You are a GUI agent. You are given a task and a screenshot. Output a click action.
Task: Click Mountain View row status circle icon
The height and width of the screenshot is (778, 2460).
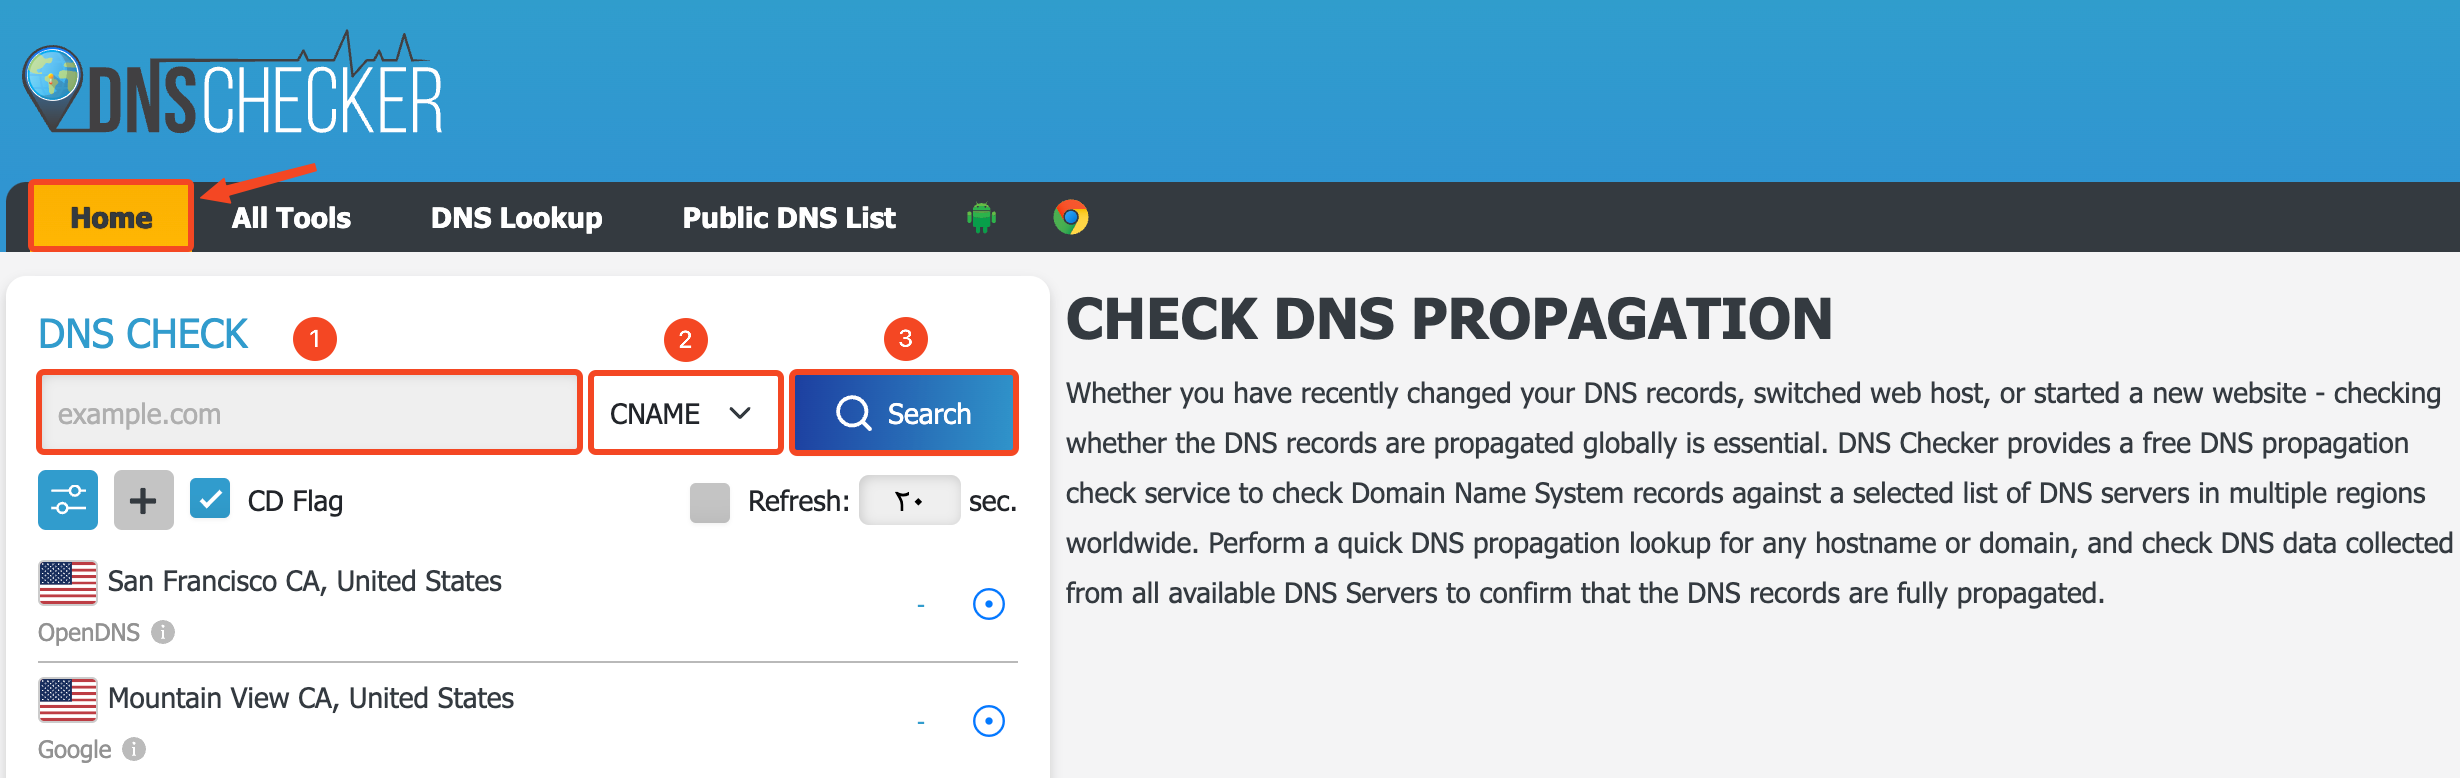tap(989, 721)
